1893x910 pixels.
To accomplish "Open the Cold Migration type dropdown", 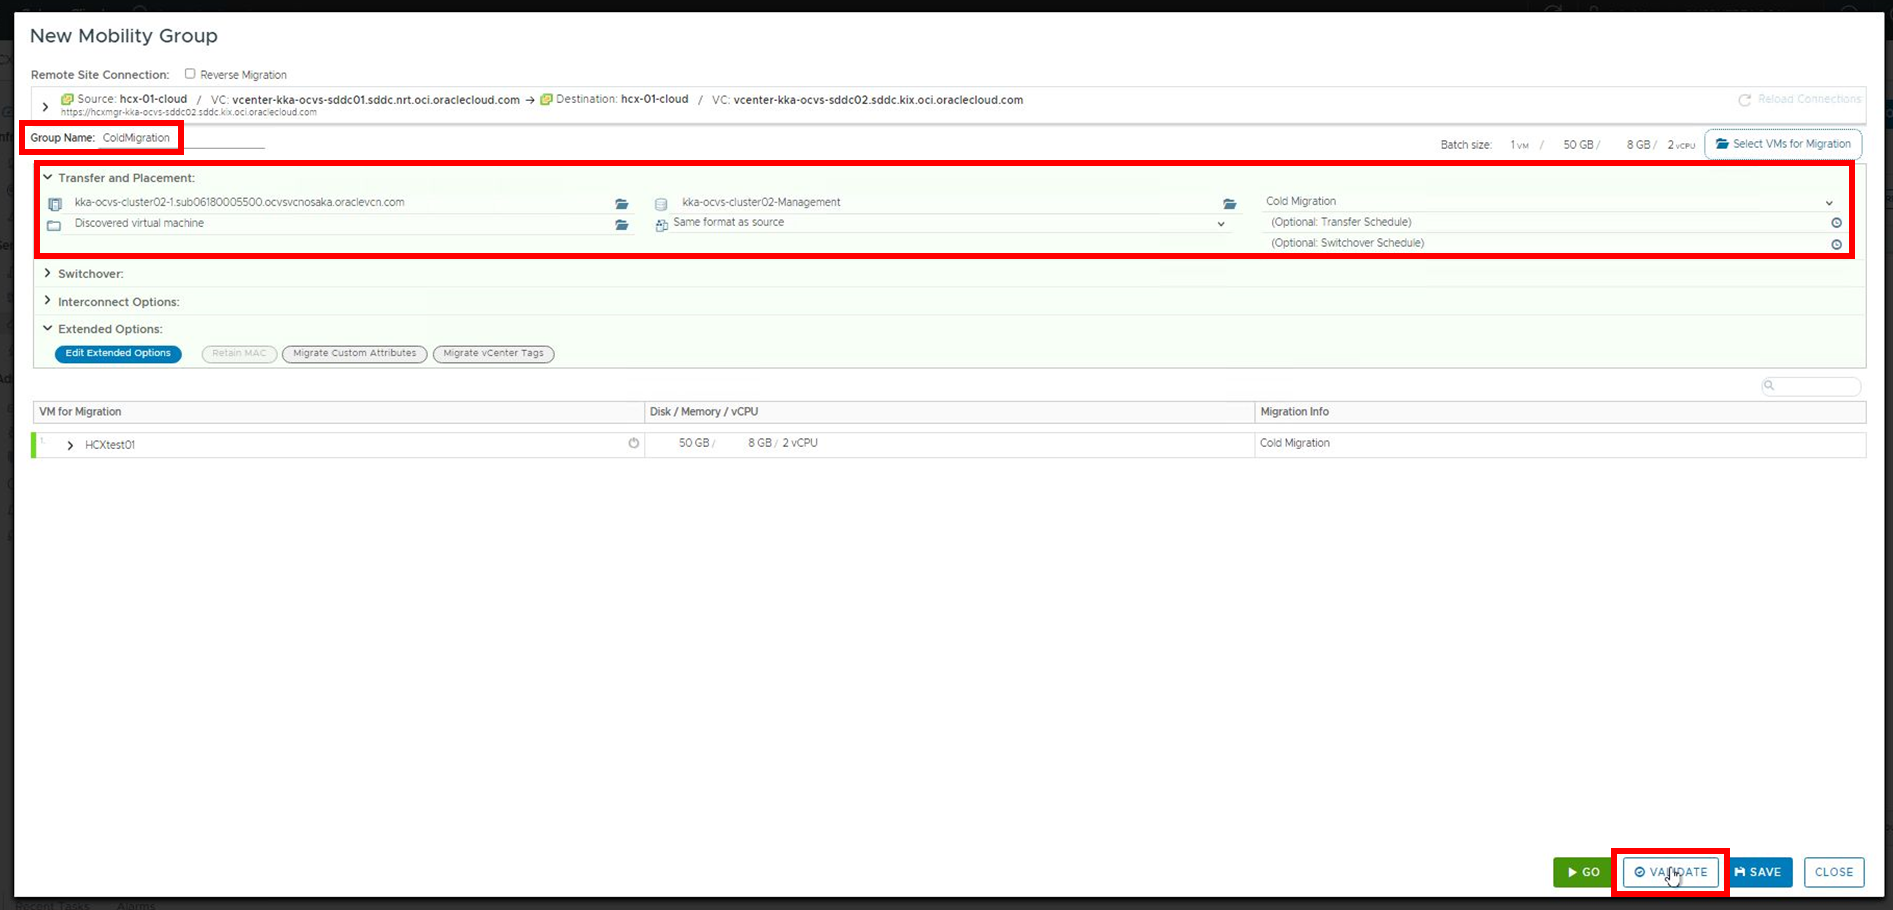I will 1828,203.
